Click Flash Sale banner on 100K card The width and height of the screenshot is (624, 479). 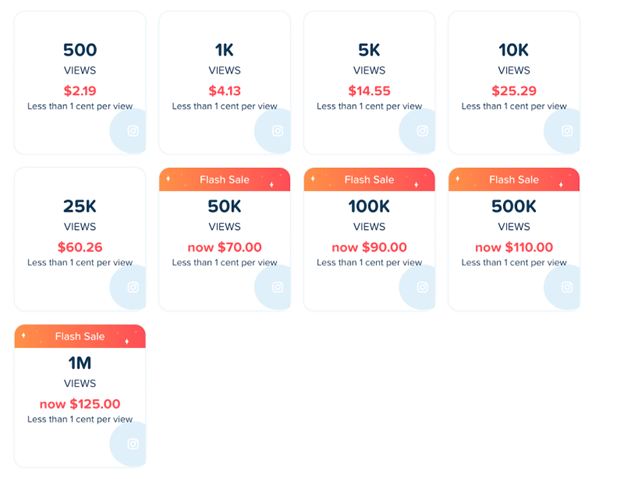pyautogui.click(x=369, y=180)
